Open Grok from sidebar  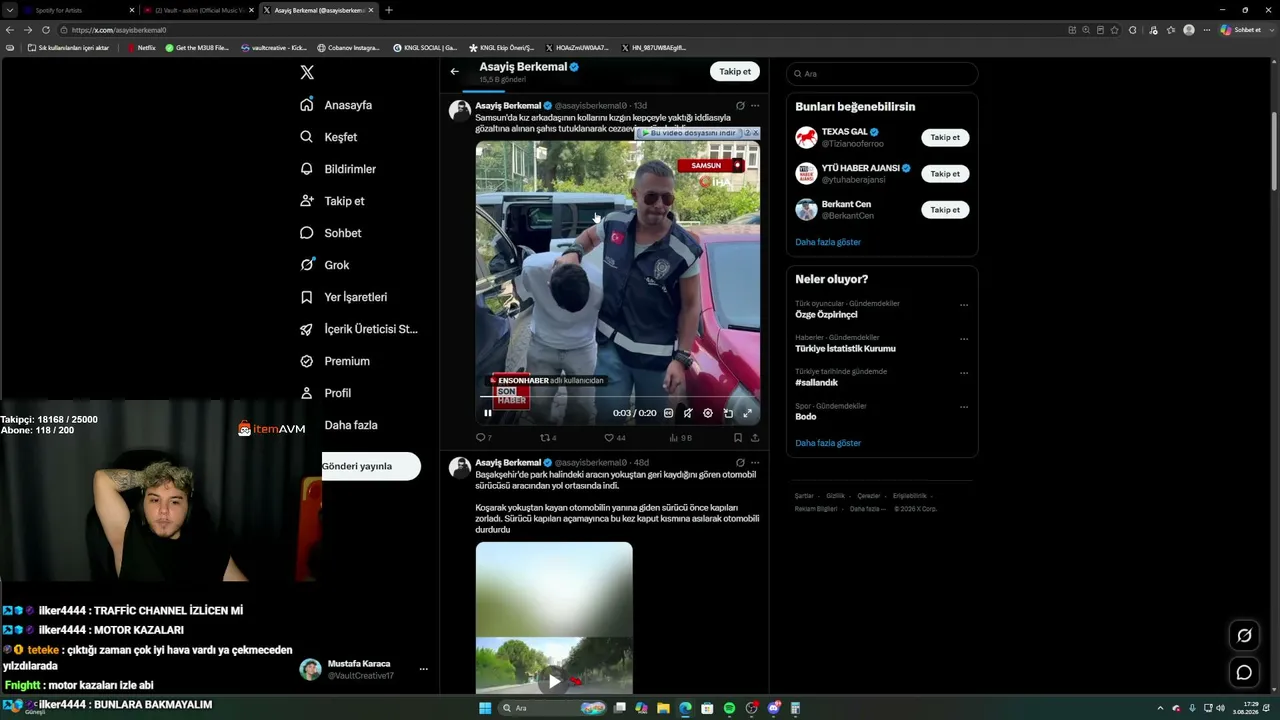pyautogui.click(x=325, y=265)
